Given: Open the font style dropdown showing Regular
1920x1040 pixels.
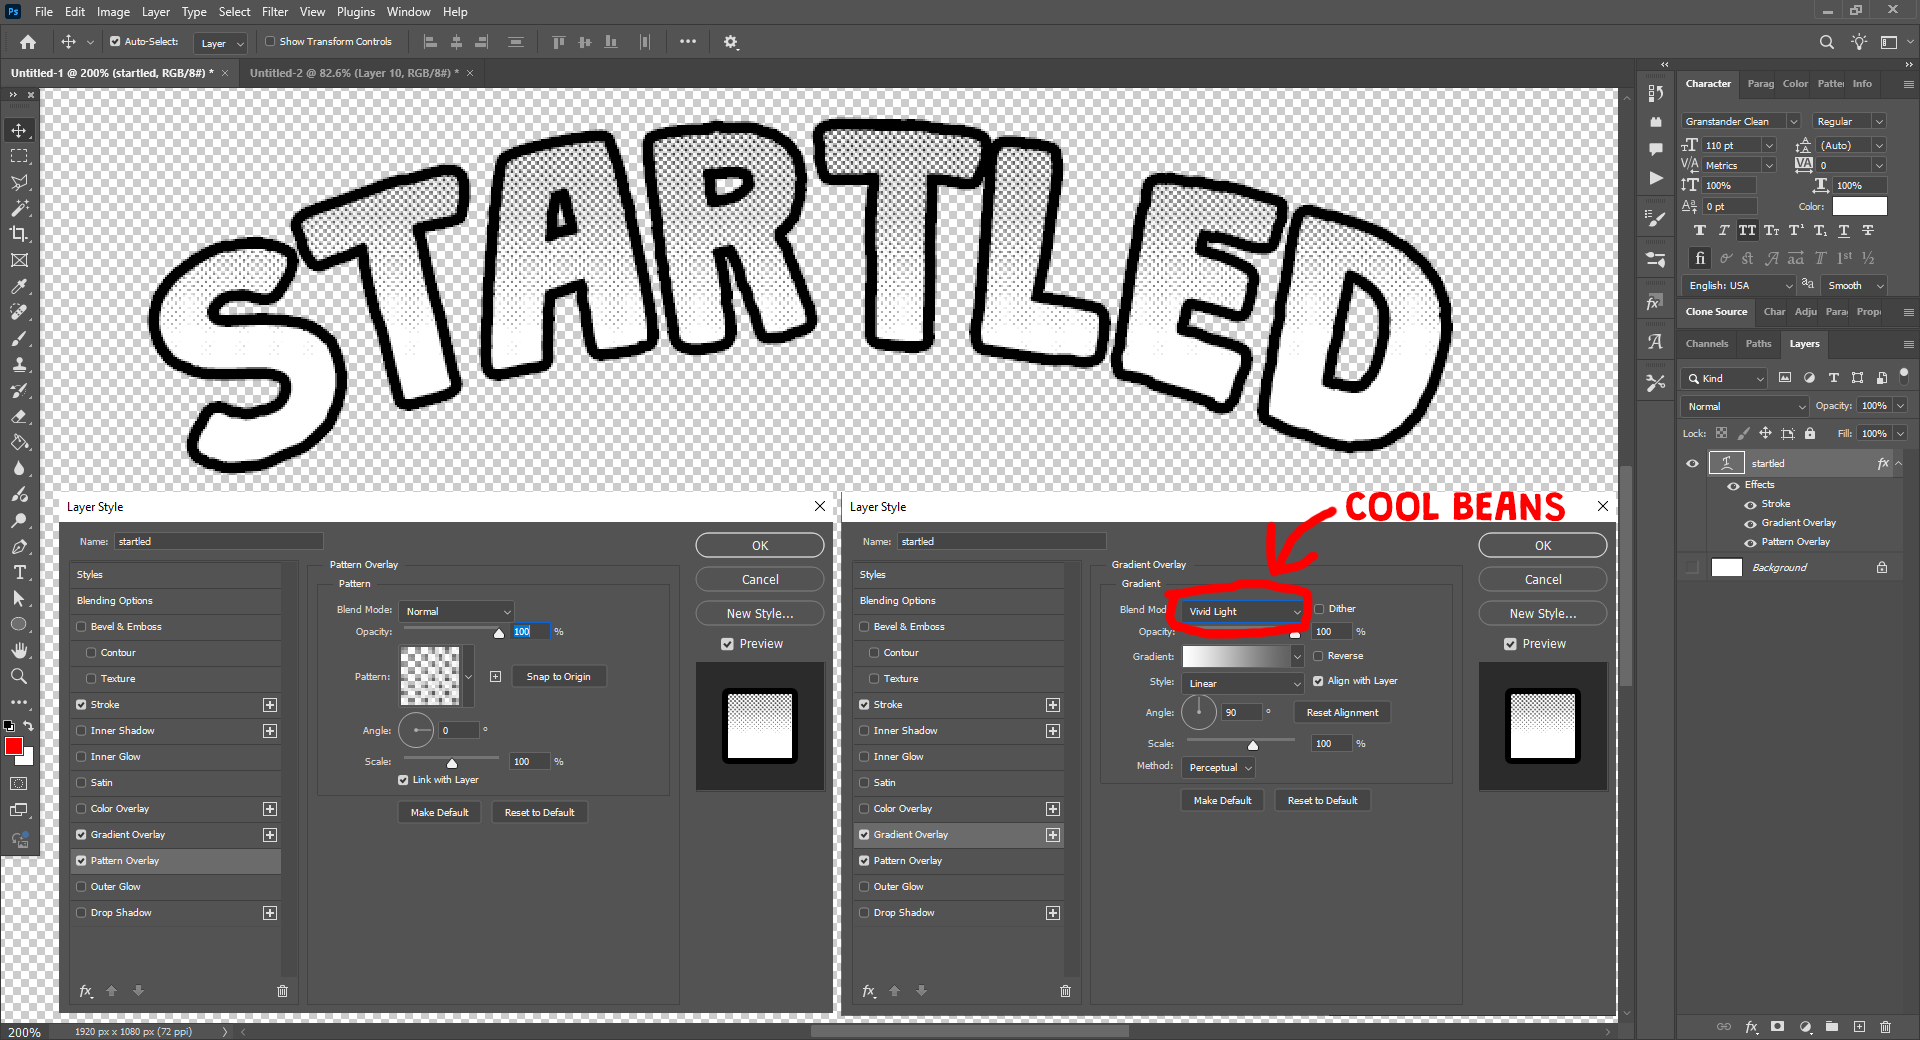Looking at the screenshot, I should [x=1850, y=121].
